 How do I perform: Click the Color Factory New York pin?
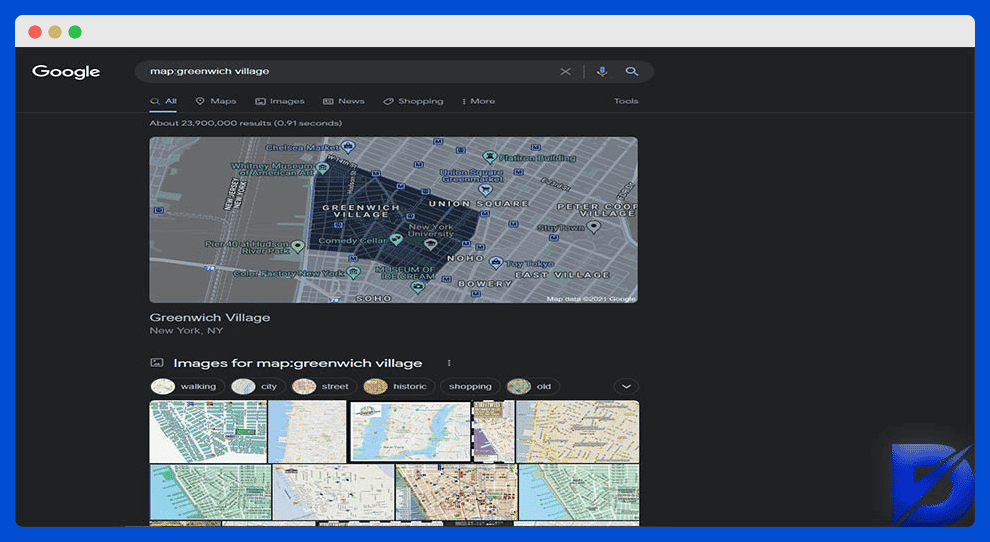point(354,273)
